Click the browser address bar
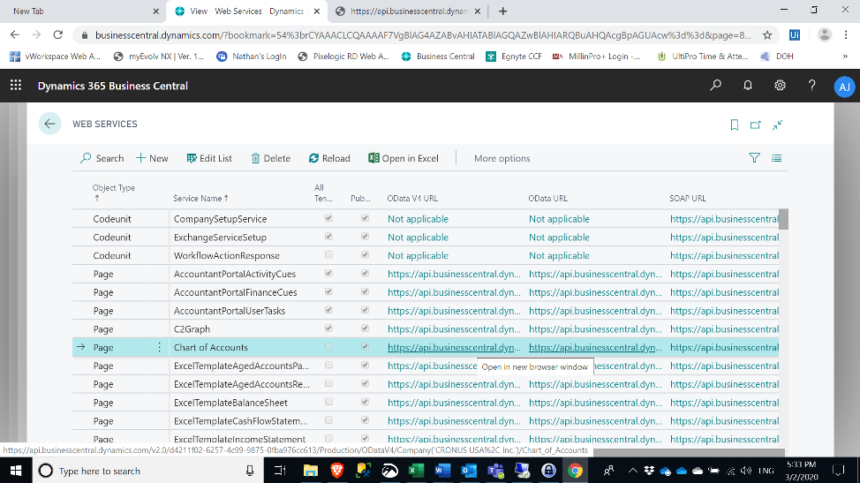Viewport: 860px width, 483px height. [422, 35]
